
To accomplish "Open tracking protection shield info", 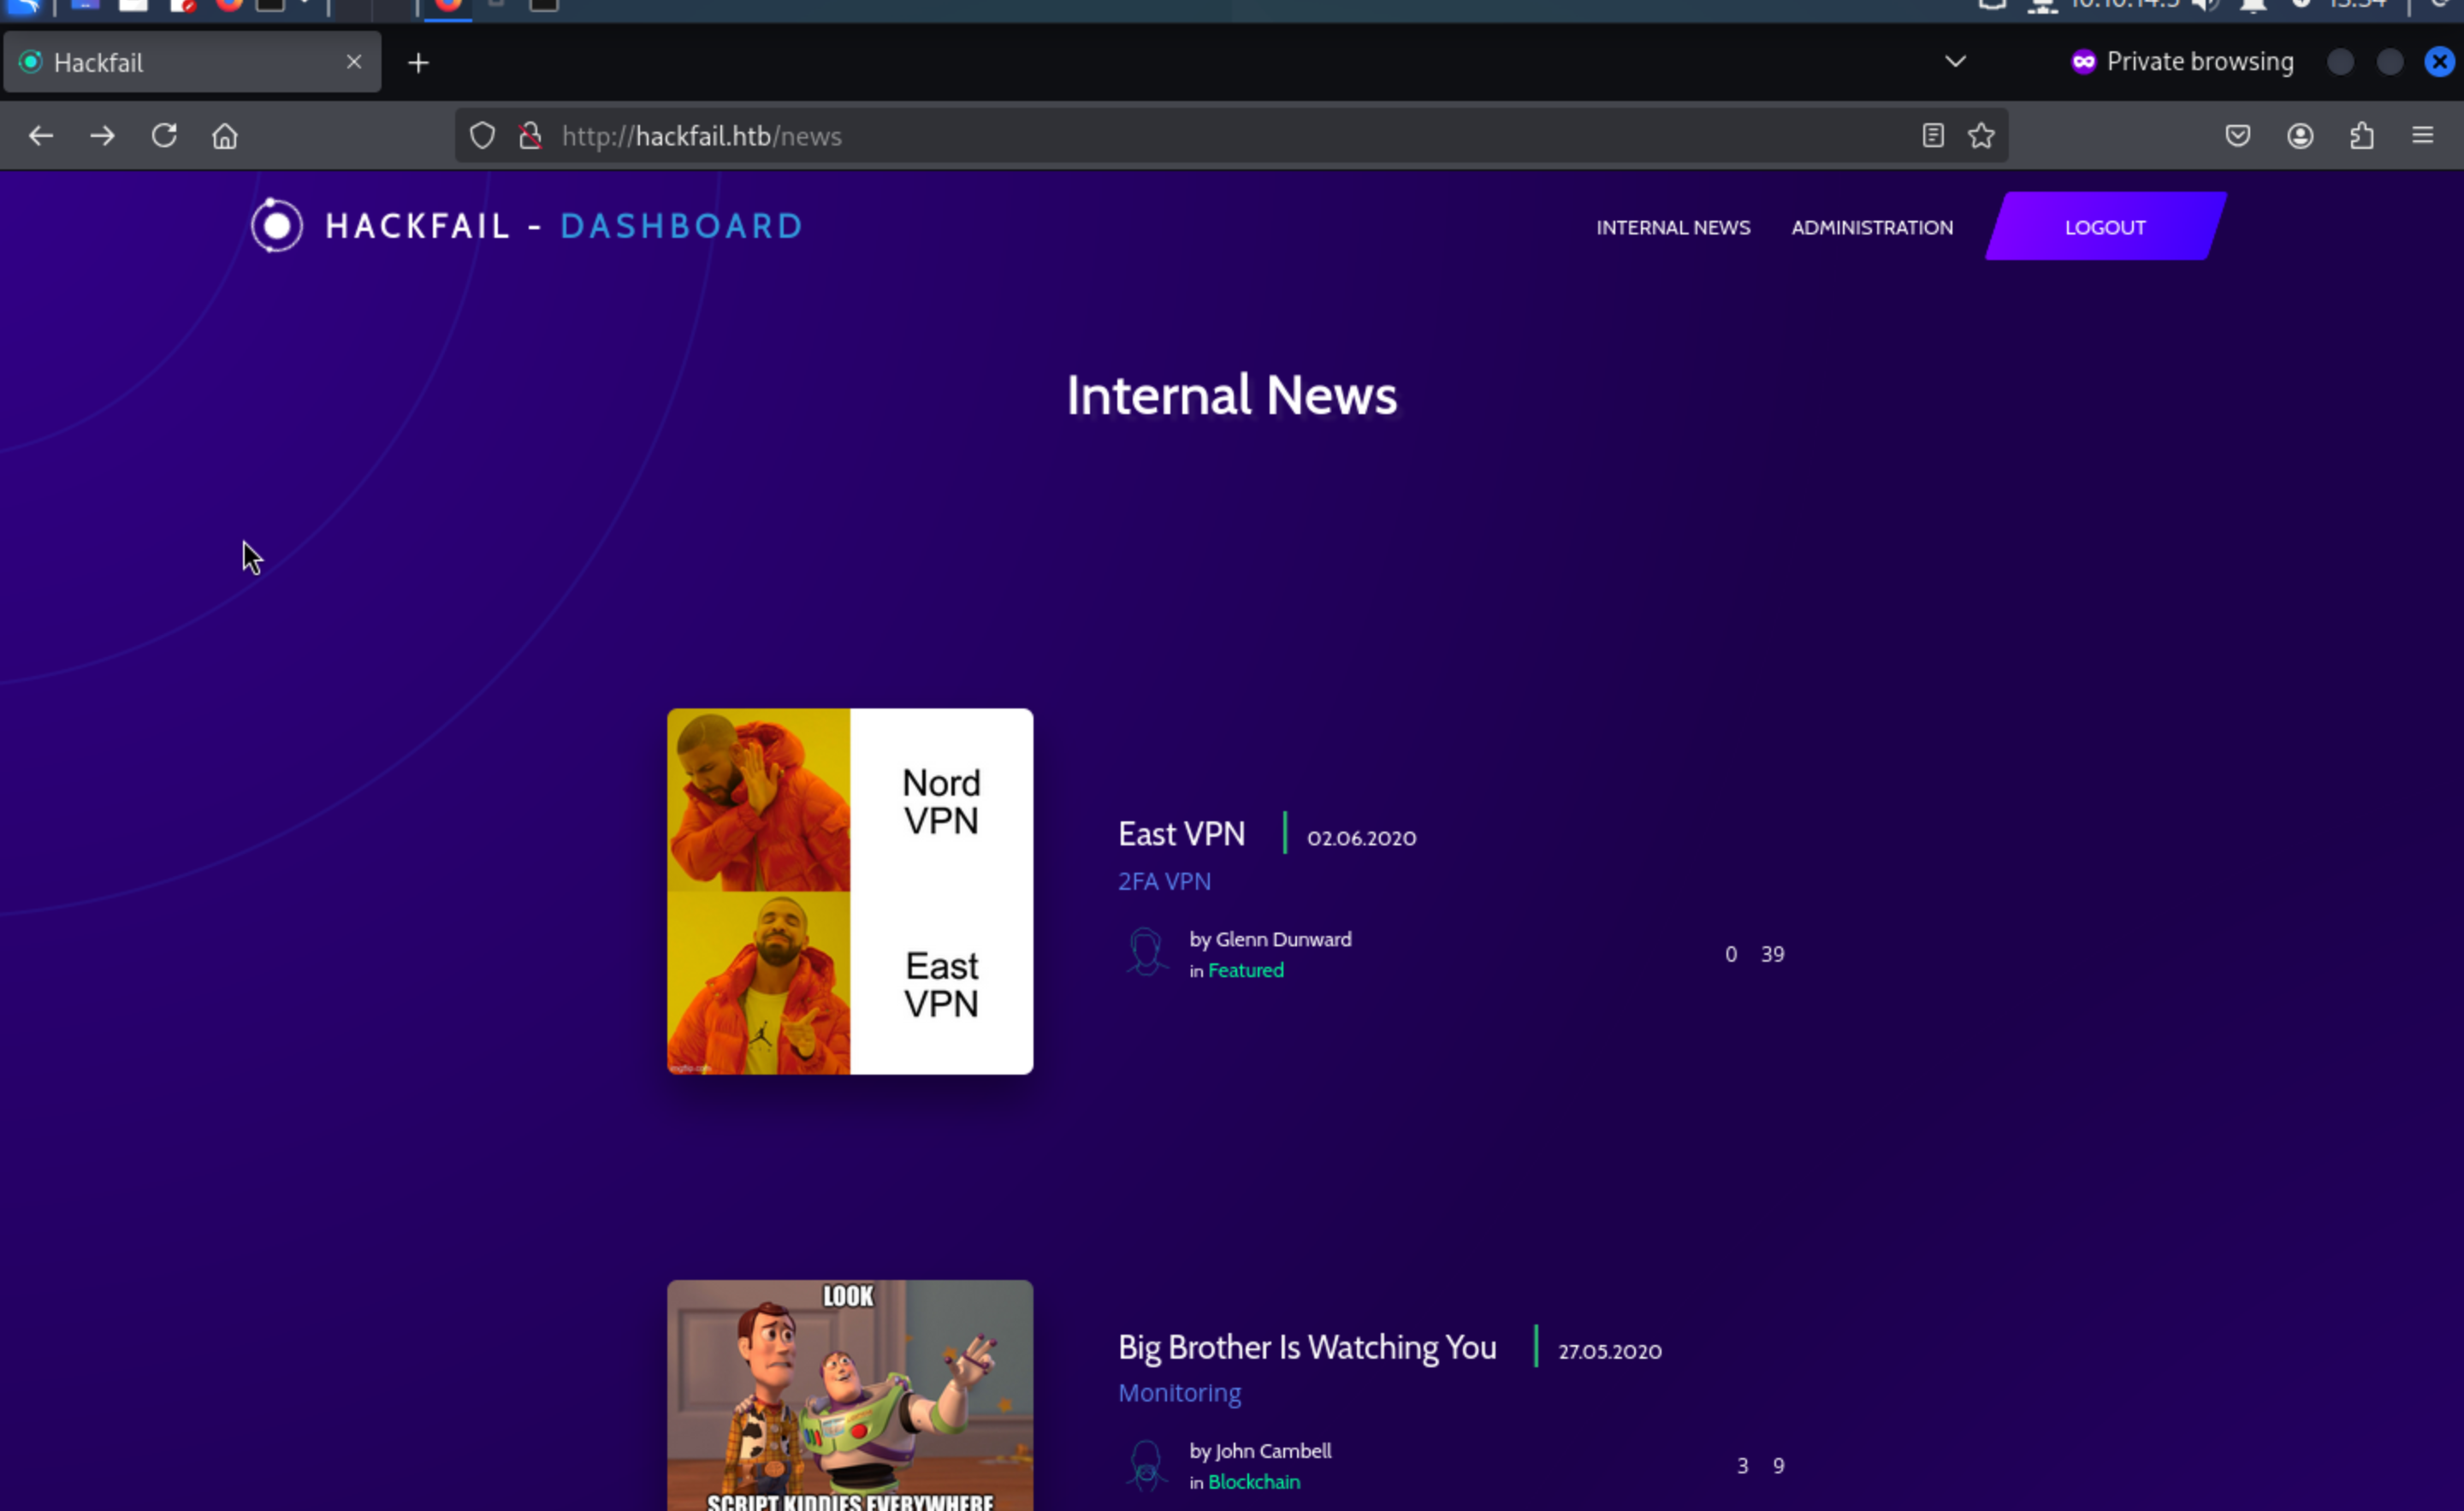I will point(482,136).
